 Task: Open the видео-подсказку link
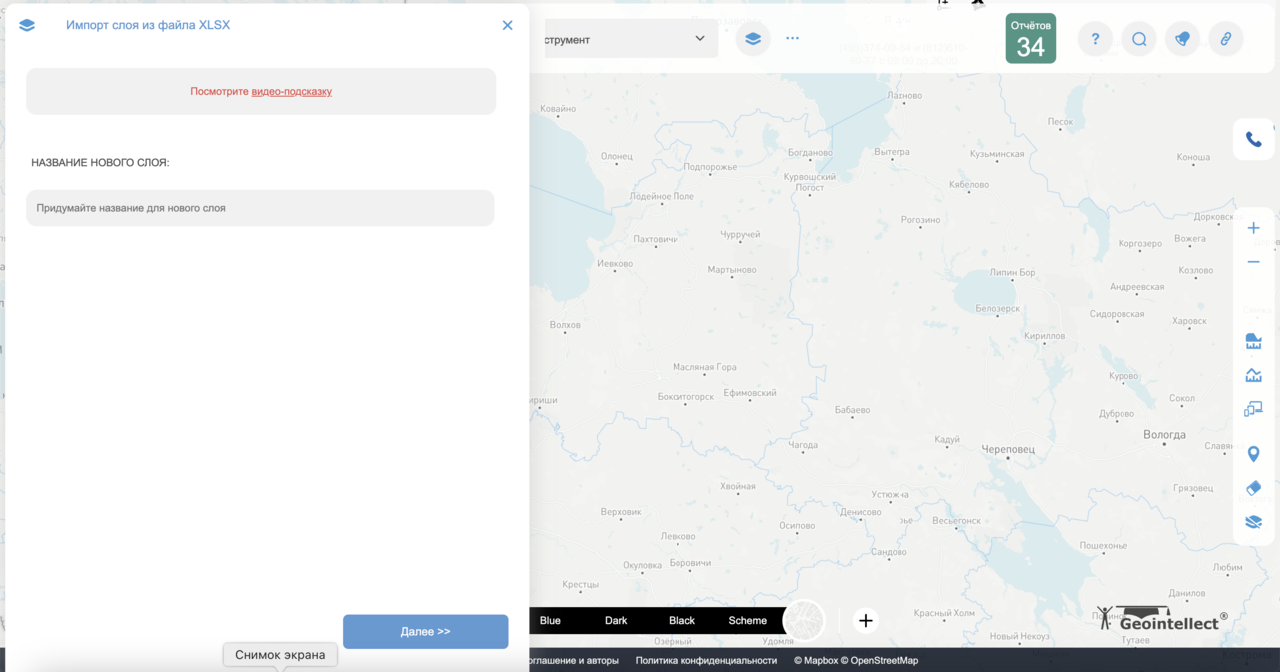pyautogui.click(x=291, y=91)
